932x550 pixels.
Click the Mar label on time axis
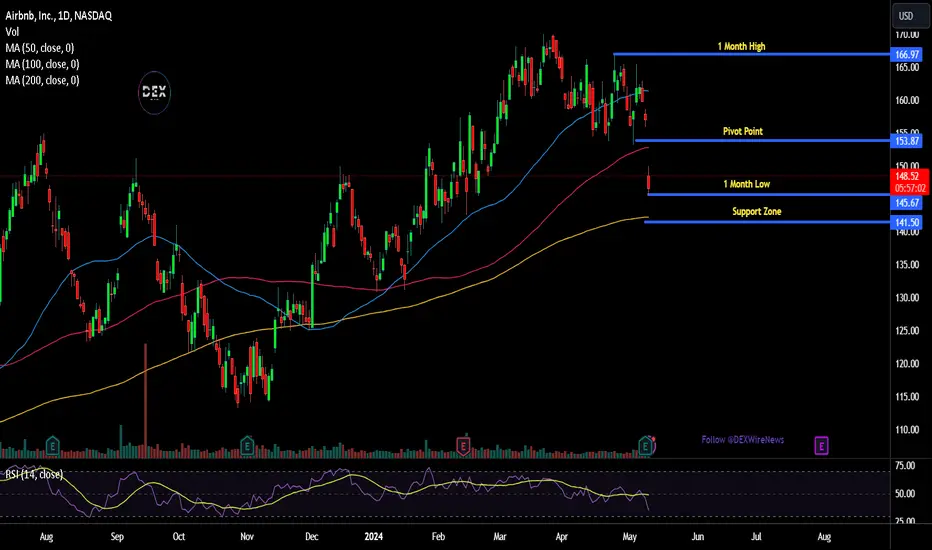(500, 537)
